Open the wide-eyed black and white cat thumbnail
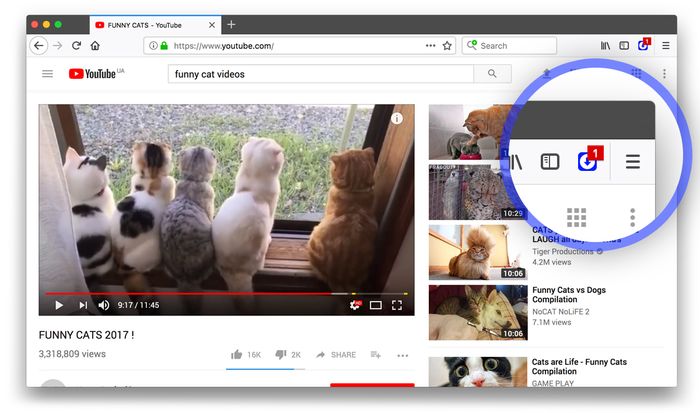The height and width of the screenshot is (413, 700). 478,371
